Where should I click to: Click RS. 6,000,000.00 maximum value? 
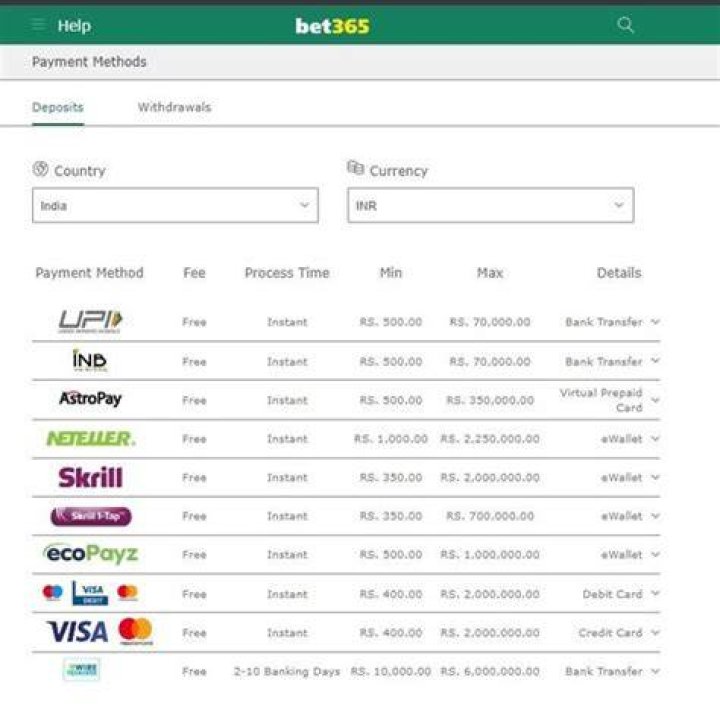pos(490,671)
